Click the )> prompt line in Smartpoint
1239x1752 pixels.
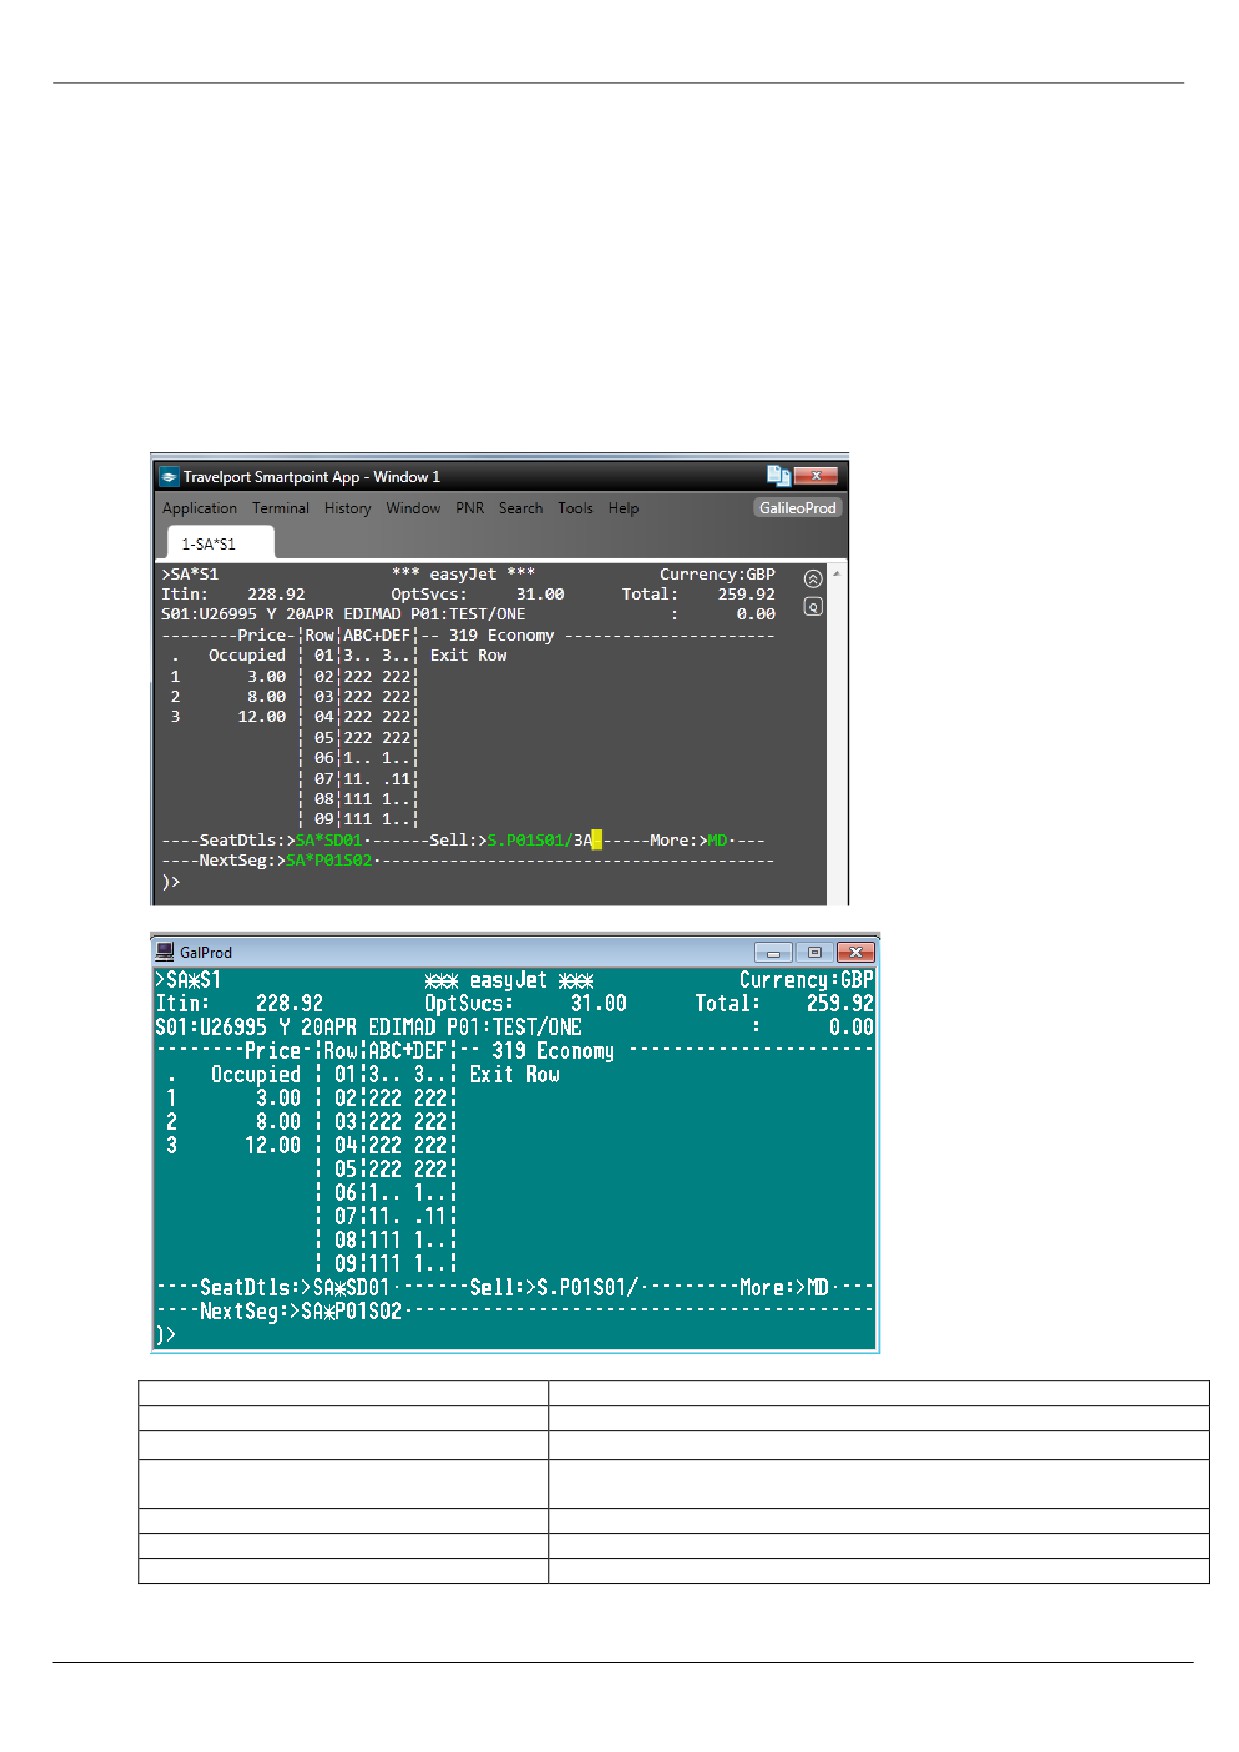coord(171,881)
